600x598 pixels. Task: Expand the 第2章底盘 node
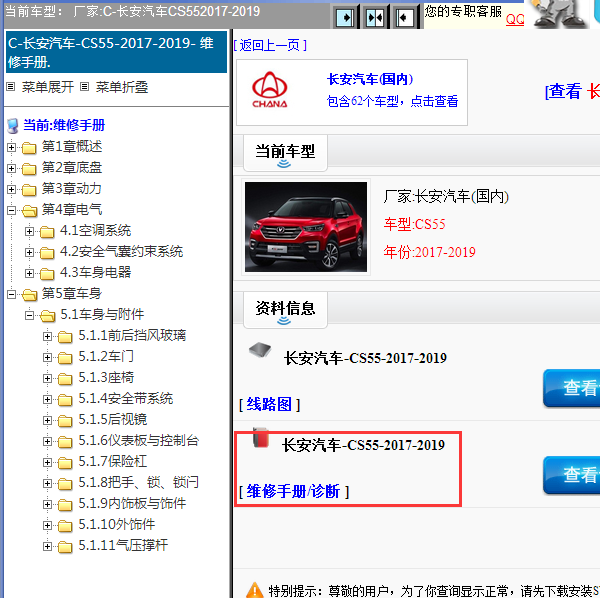[x=11, y=168]
